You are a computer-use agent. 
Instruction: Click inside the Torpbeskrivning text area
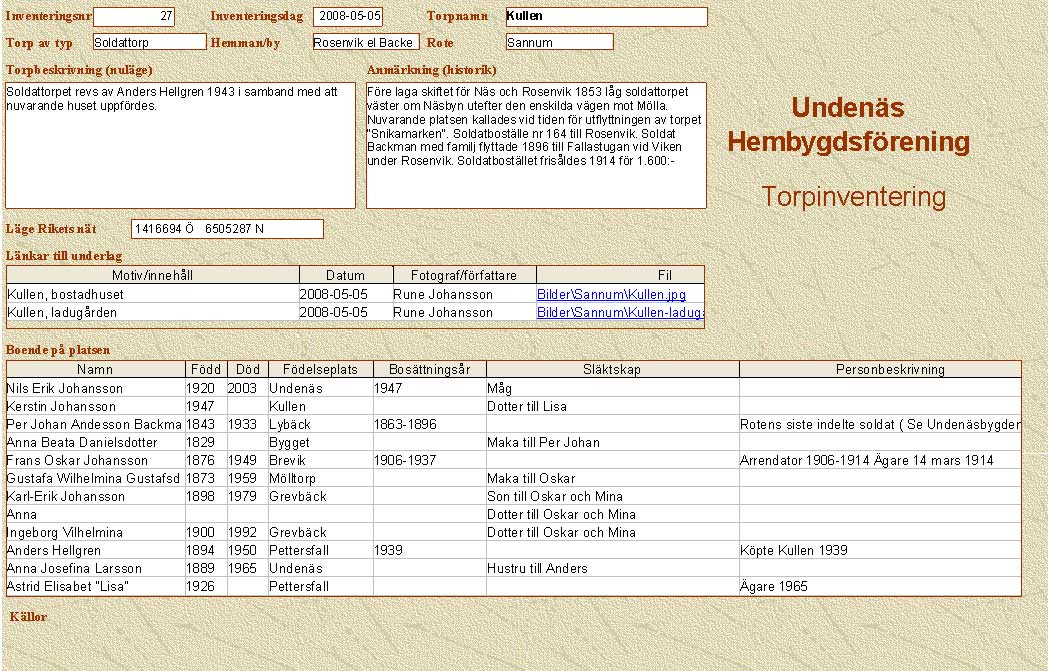(x=180, y=145)
